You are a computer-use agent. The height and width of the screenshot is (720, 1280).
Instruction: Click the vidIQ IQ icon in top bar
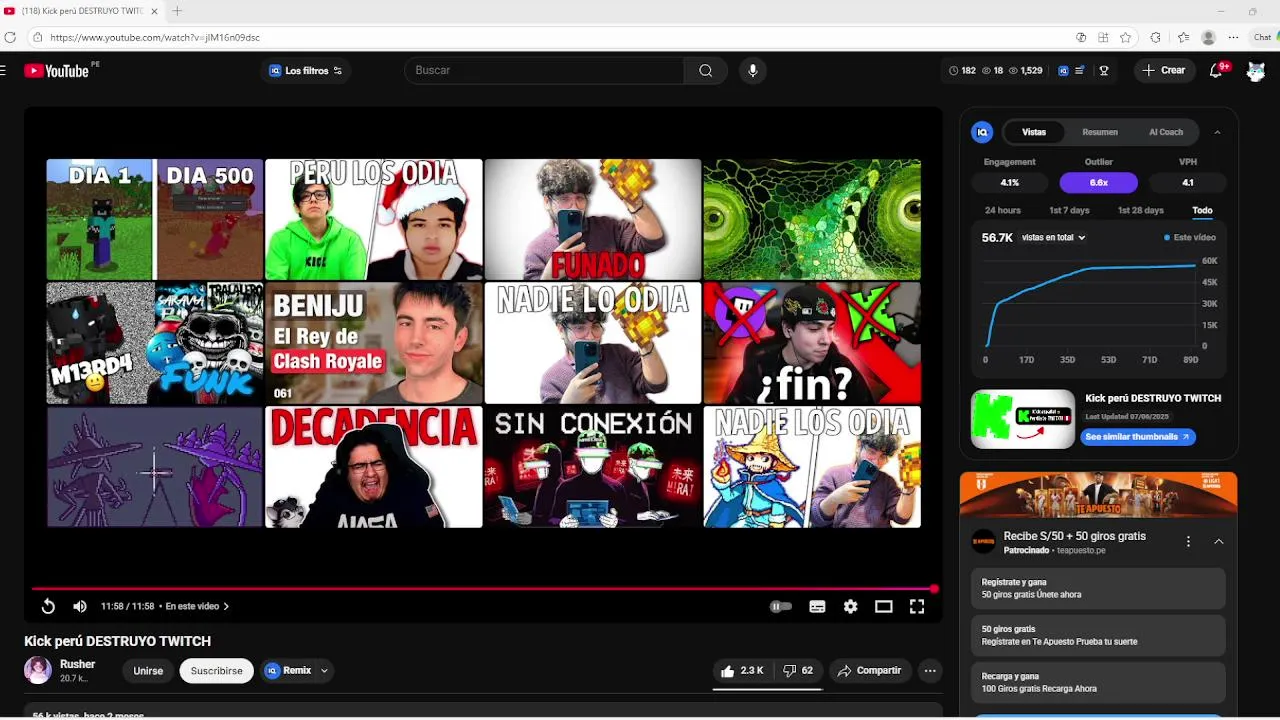point(1063,71)
